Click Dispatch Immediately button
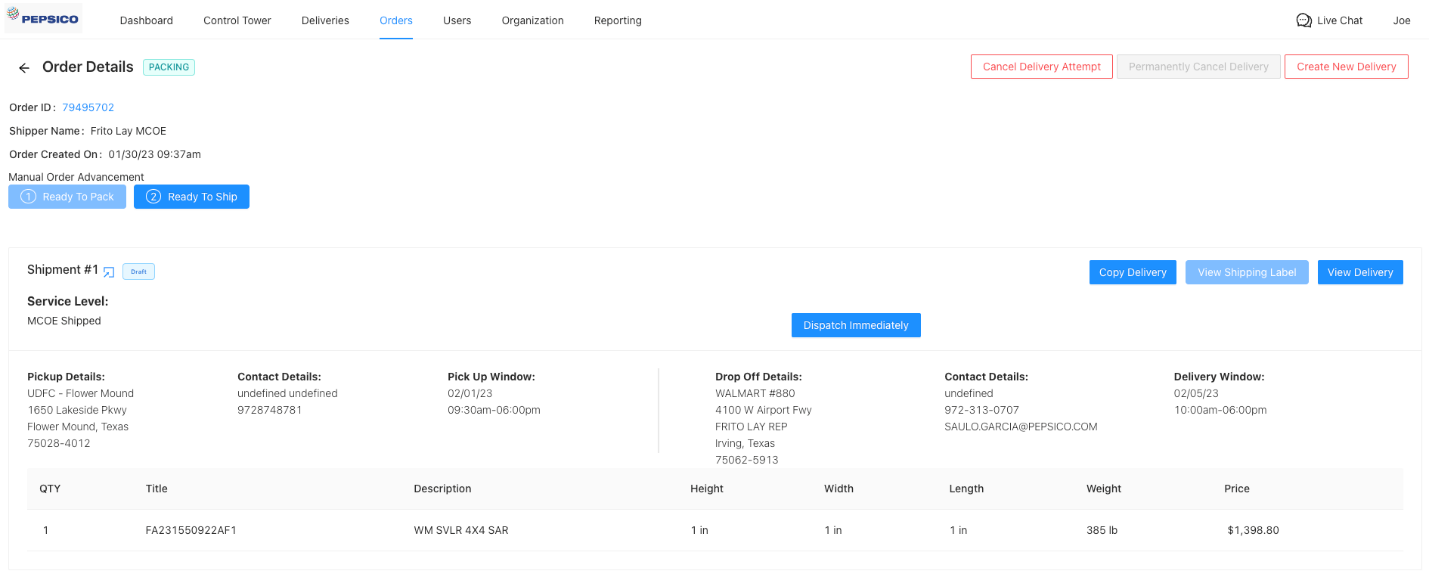1429x574 pixels. (x=856, y=325)
